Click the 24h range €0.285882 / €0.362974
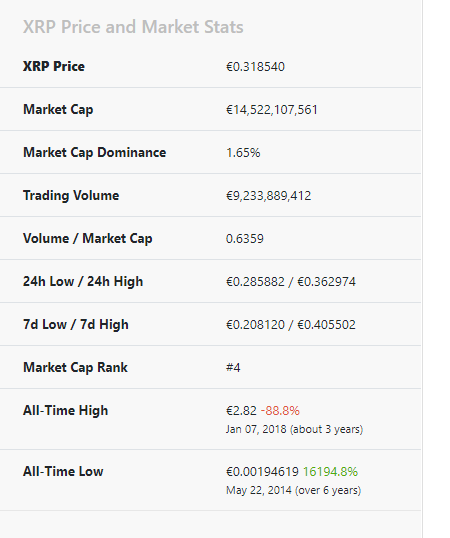Screen dimensions: 450x538 pos(291,282)
